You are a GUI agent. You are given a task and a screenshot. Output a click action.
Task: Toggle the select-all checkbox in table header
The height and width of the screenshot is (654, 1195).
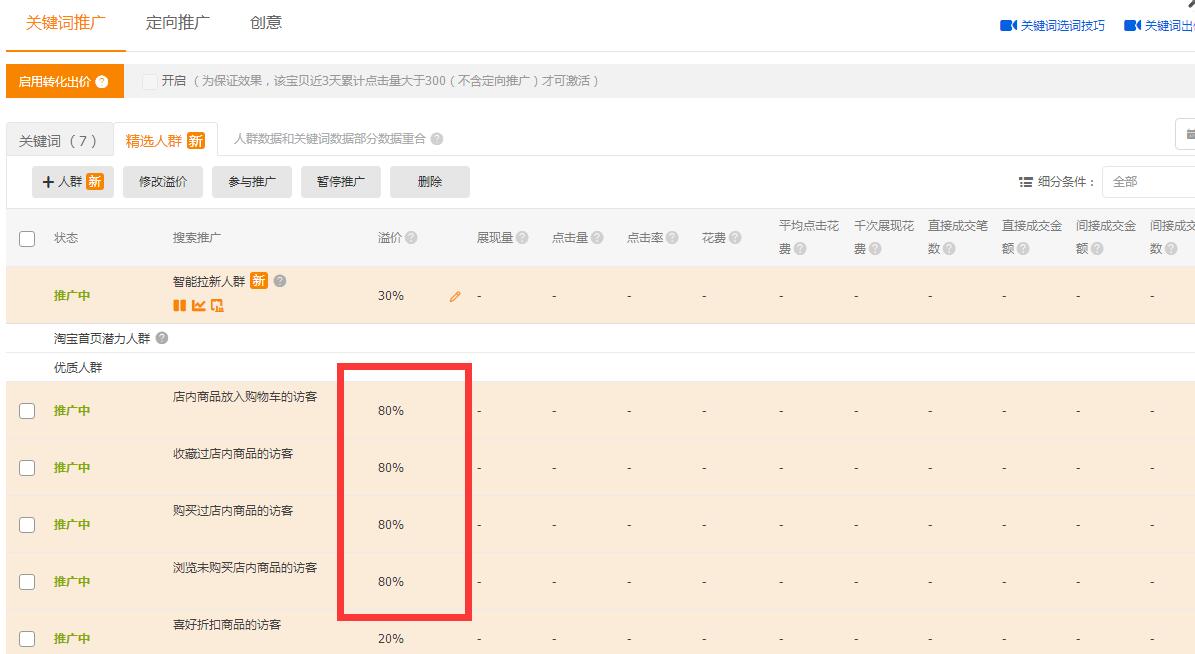[x=26, y=237]
